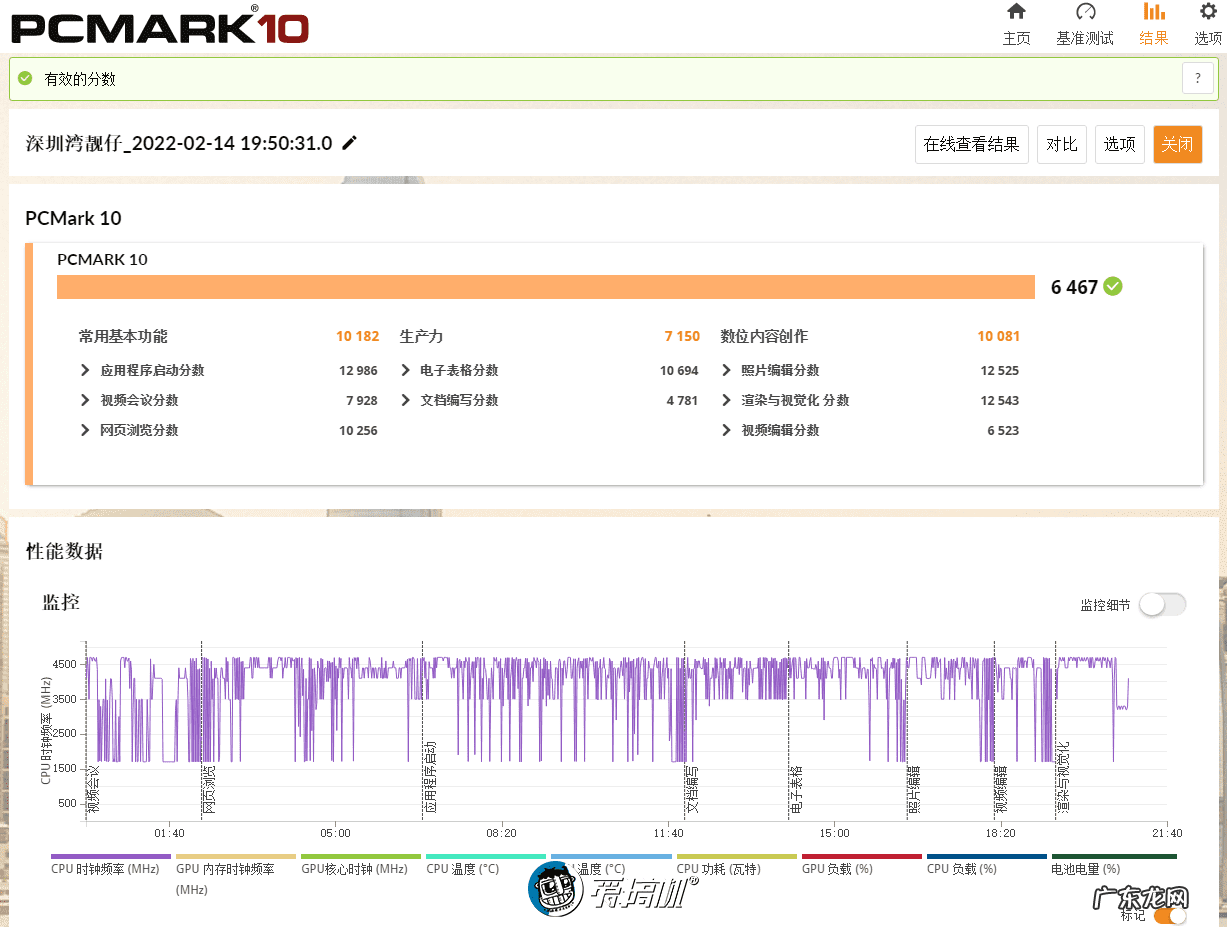The image size is (1227, 927).
Task: Click the 性能数据 section title
Action: click(64, 551)
